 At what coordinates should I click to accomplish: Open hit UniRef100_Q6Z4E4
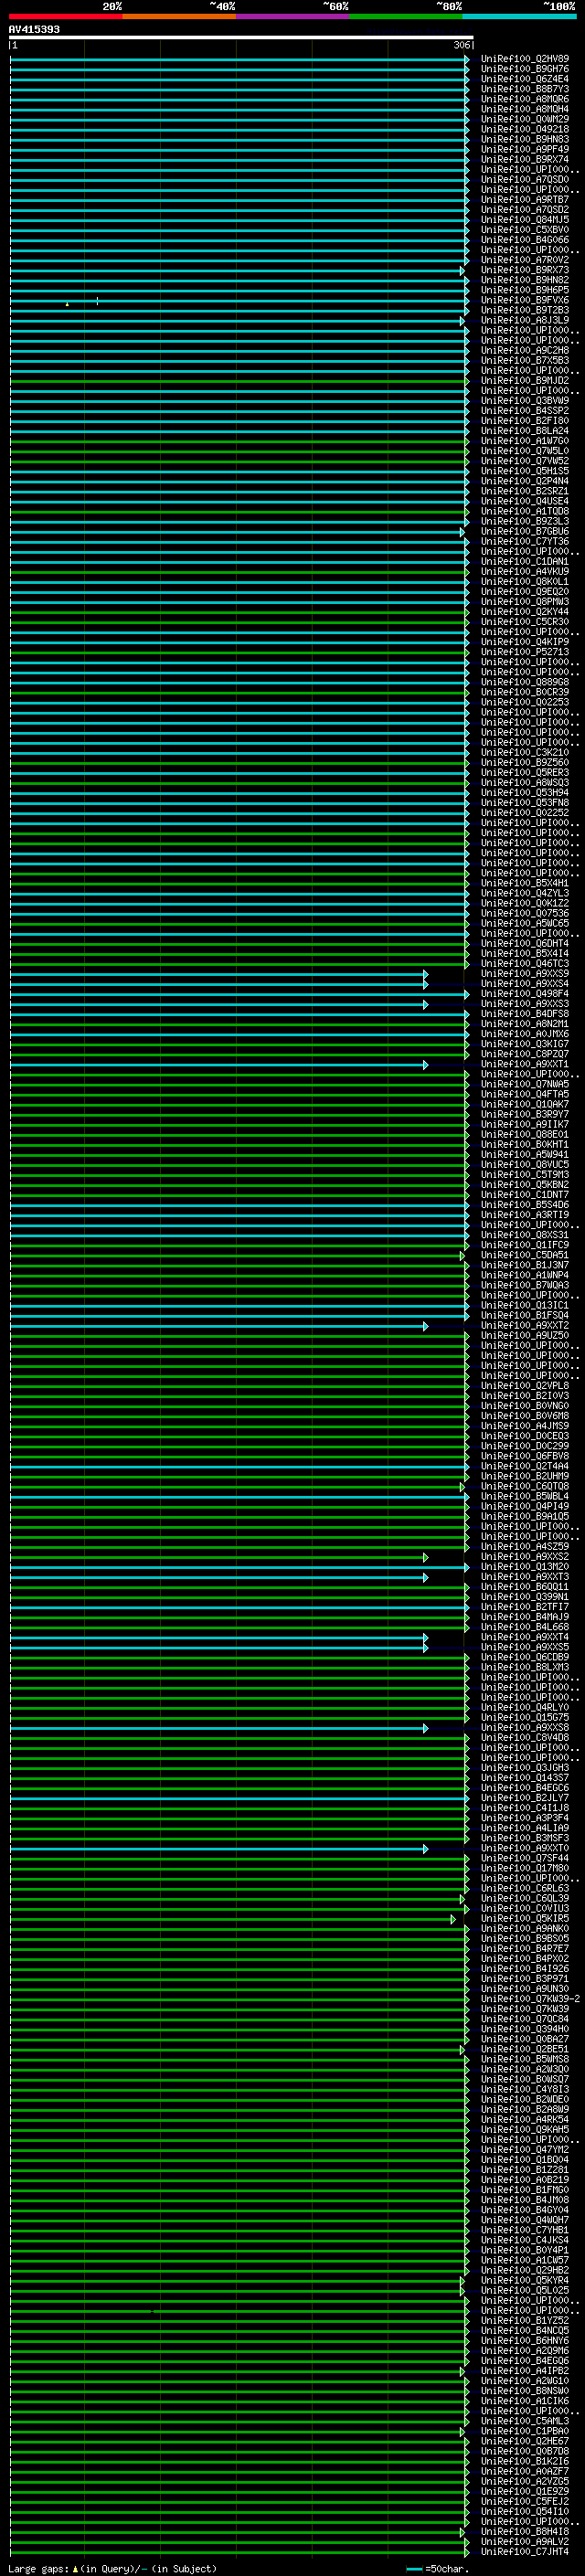[525, 79]
